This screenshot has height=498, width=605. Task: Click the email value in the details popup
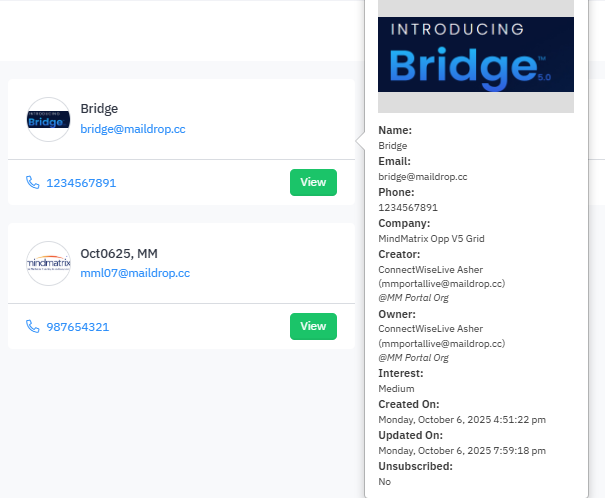(x=423, y=176)
